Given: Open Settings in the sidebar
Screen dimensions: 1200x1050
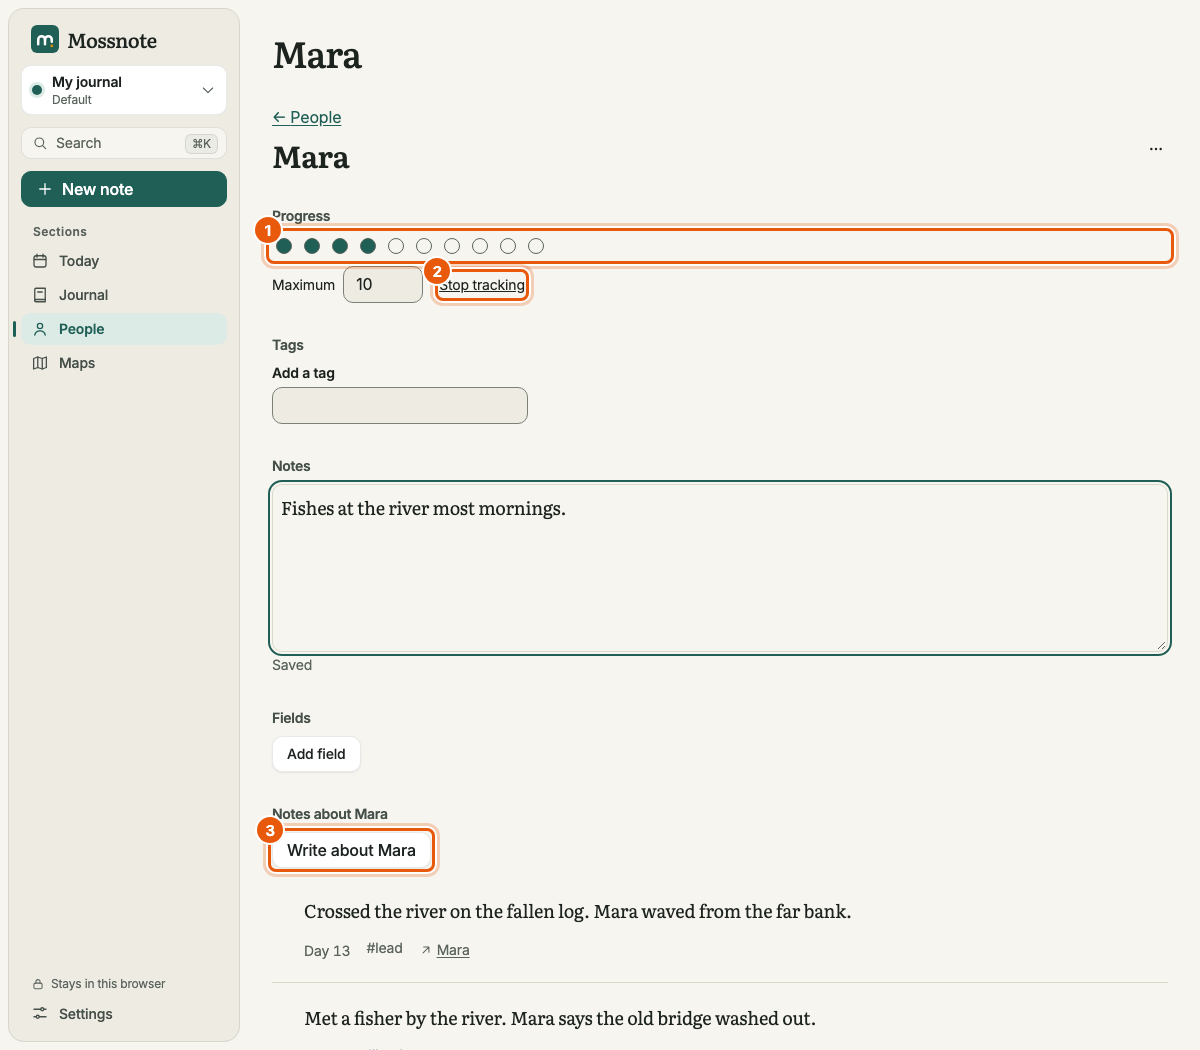Looking at the screenshot, I should click(124, 1014).
